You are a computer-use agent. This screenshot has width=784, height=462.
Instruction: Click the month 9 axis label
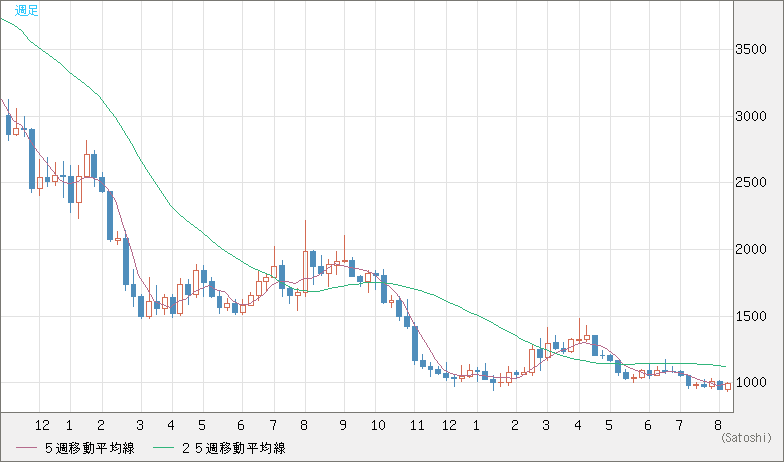tap(343, 426)
